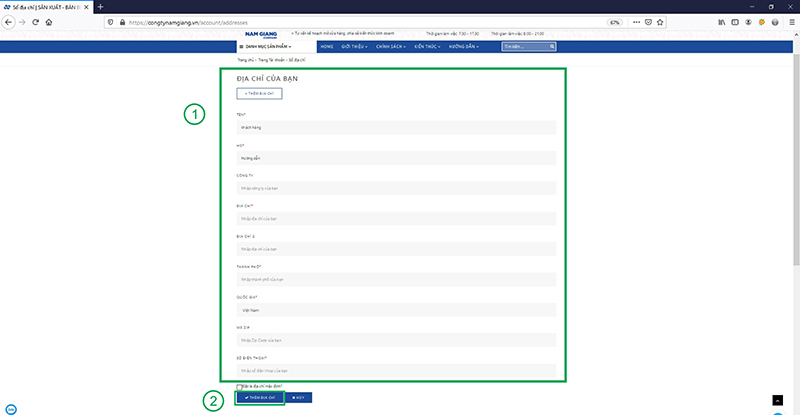
Task: Open the browser home page
Action: 49,22
